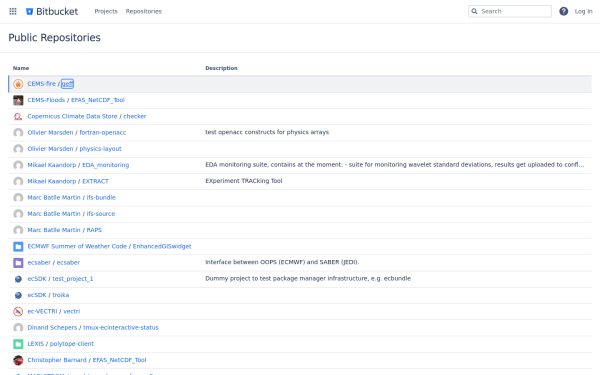Click the Name column header
Viewport: 600px width, 375px height.
click(21, 68)
